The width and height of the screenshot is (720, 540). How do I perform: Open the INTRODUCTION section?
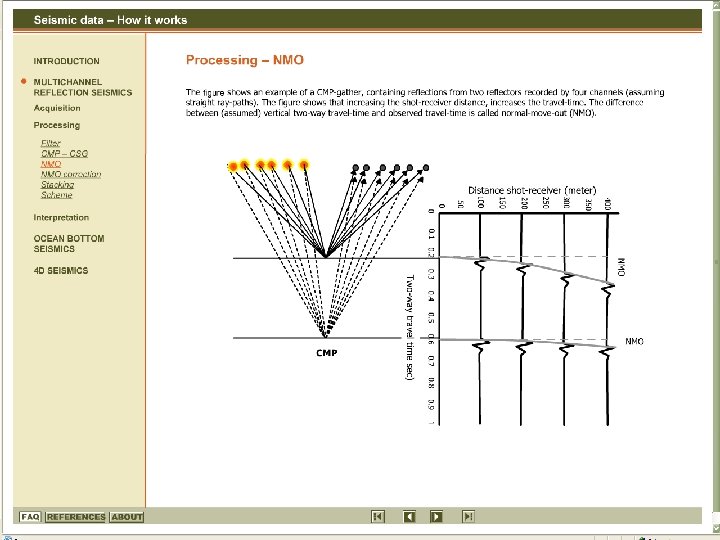tap(66, 61)
